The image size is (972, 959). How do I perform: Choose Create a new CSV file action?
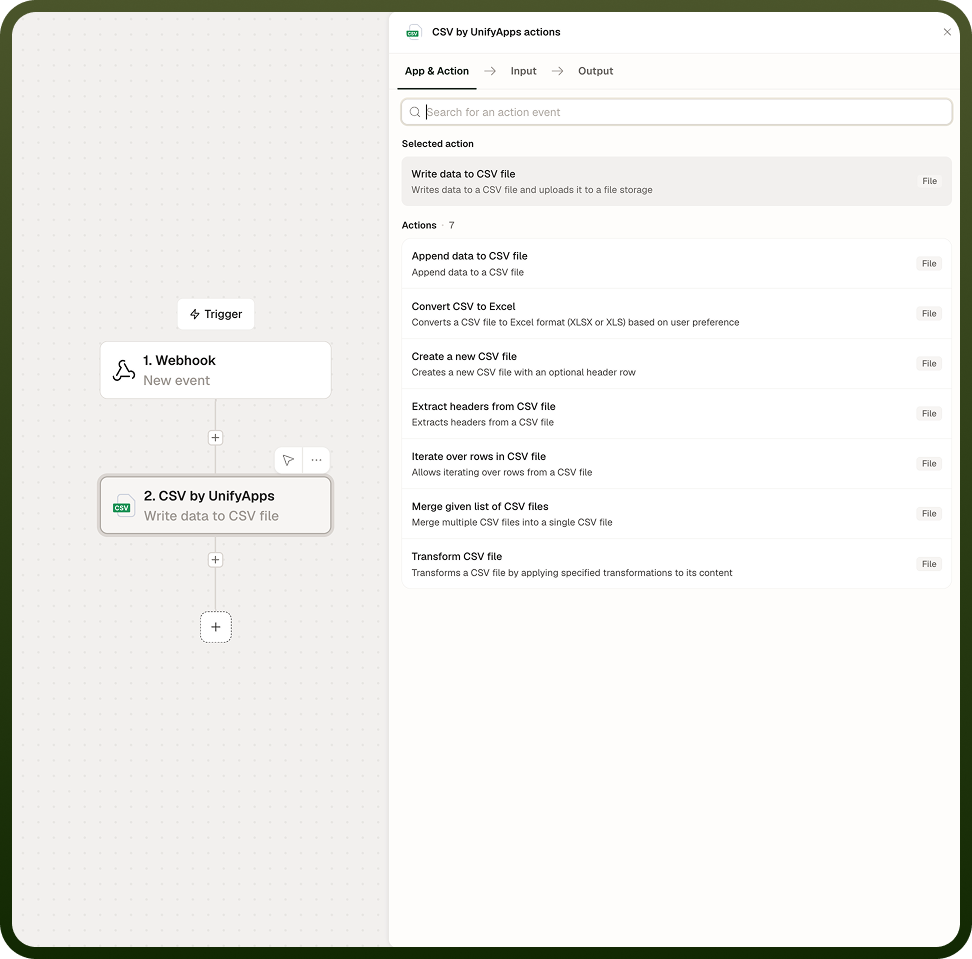pyautogui.click(x=676, y=364)
